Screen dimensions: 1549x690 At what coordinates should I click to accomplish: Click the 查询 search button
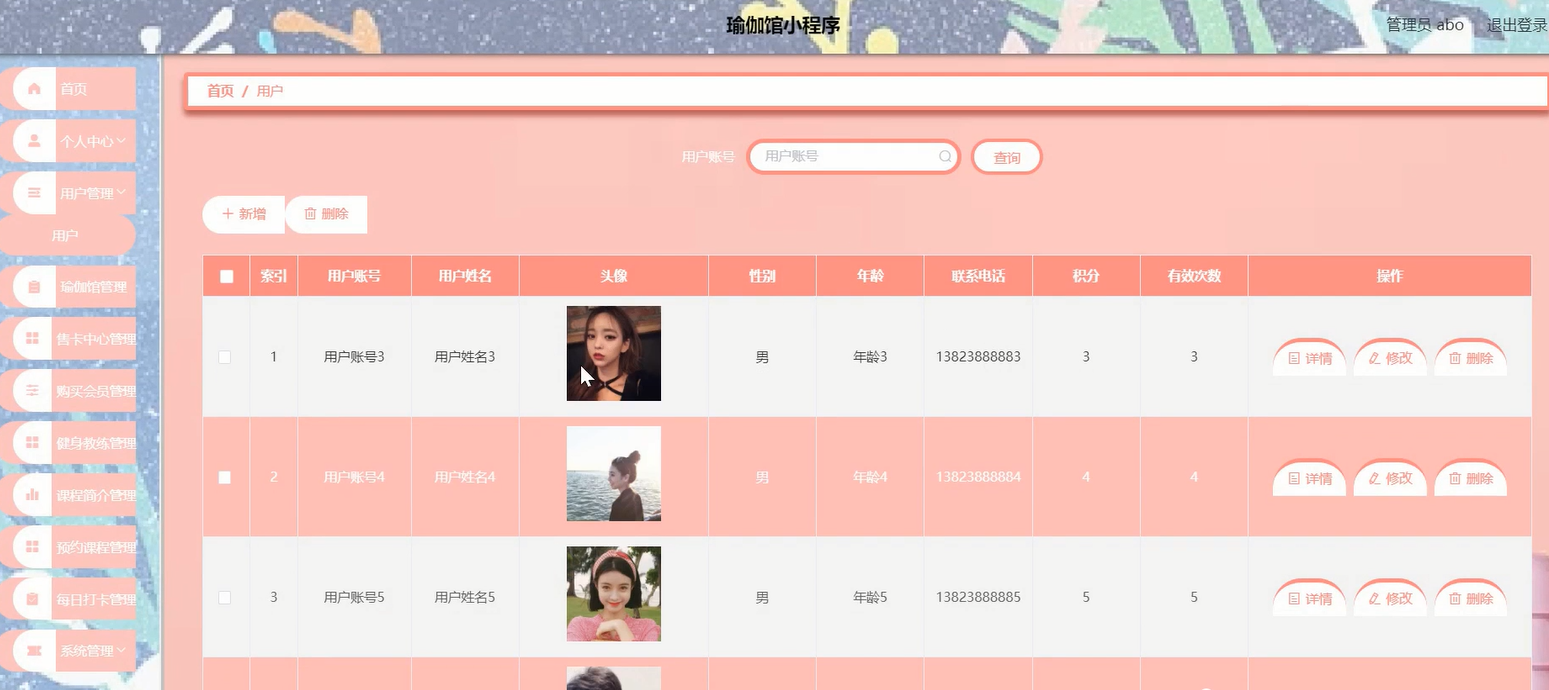click(x=1007, y=157)
